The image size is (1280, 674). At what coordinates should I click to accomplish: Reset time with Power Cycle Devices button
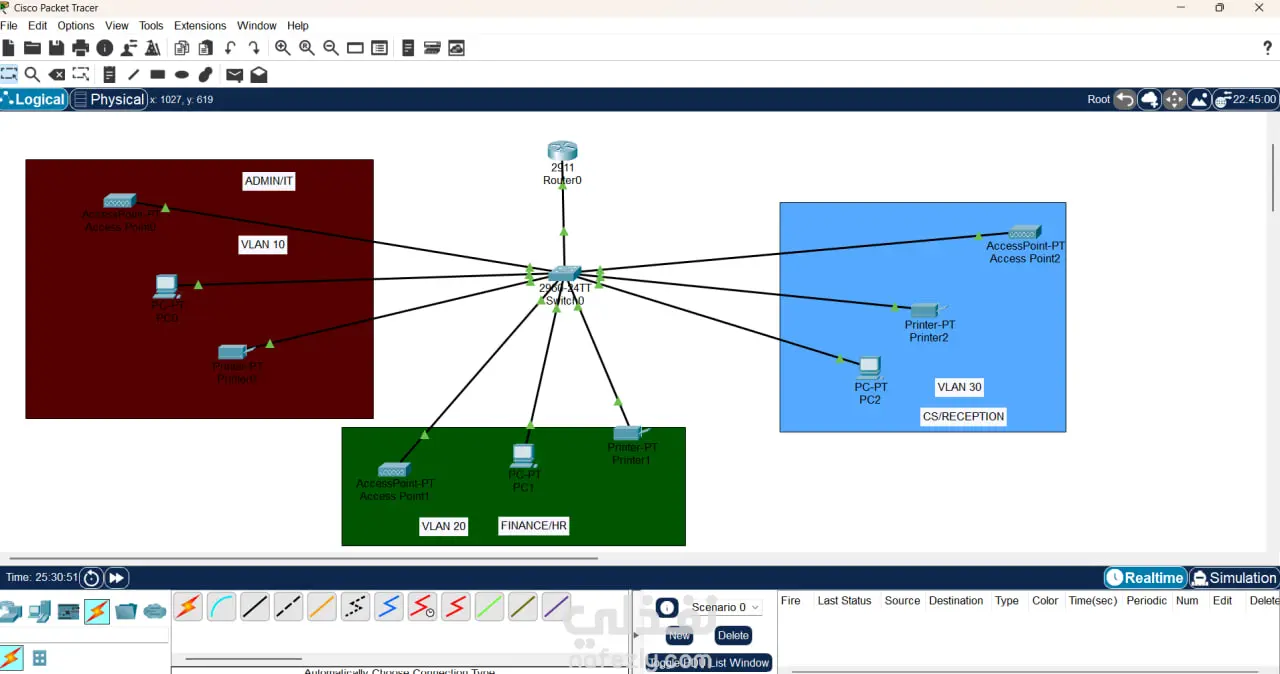[91, 578]
